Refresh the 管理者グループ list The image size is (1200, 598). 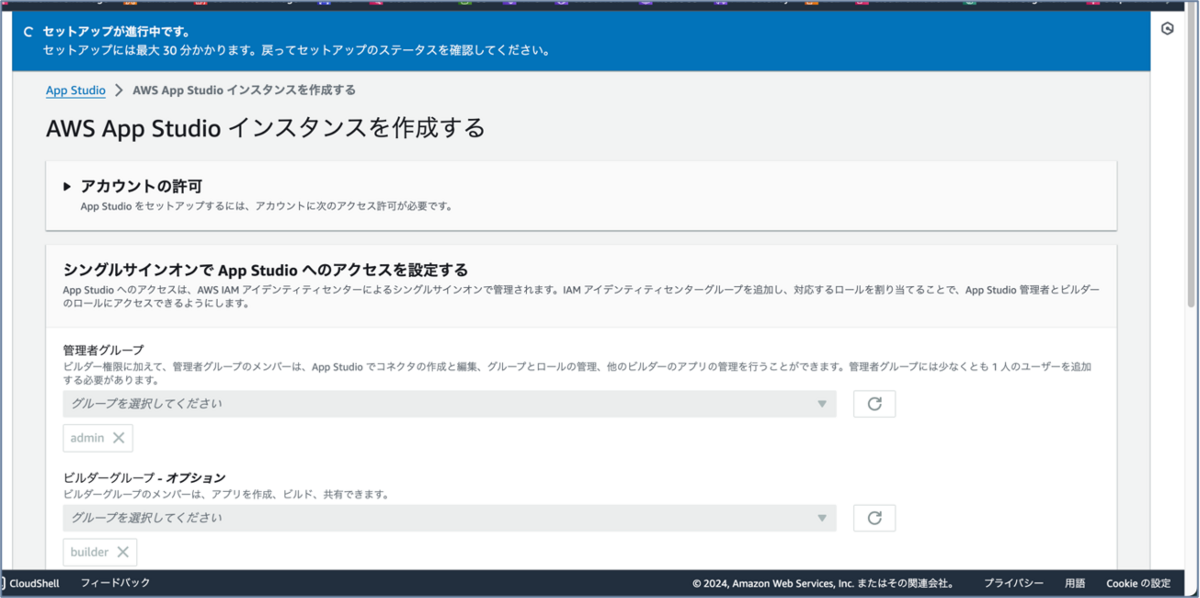874,404
